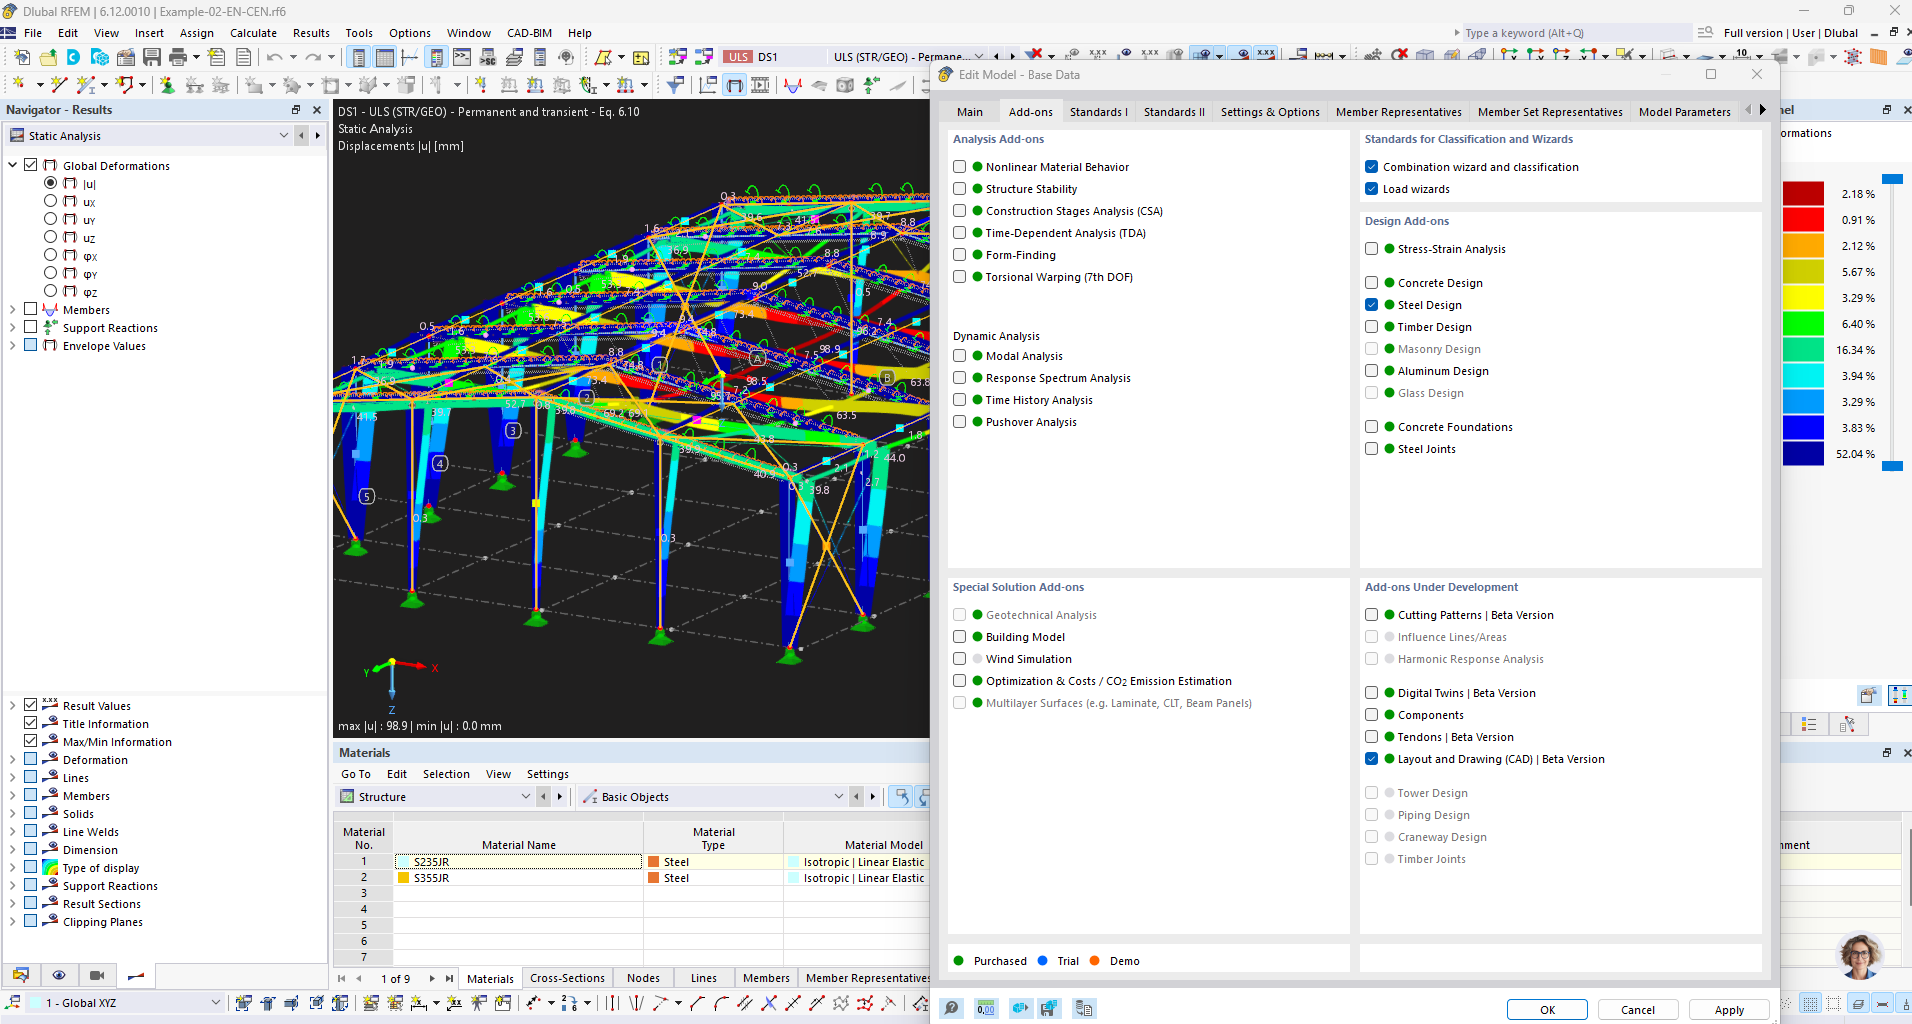This screenshot has height=1024, width=1912.
Task: Click the Undo arrow icon
Action: point(273,57)
